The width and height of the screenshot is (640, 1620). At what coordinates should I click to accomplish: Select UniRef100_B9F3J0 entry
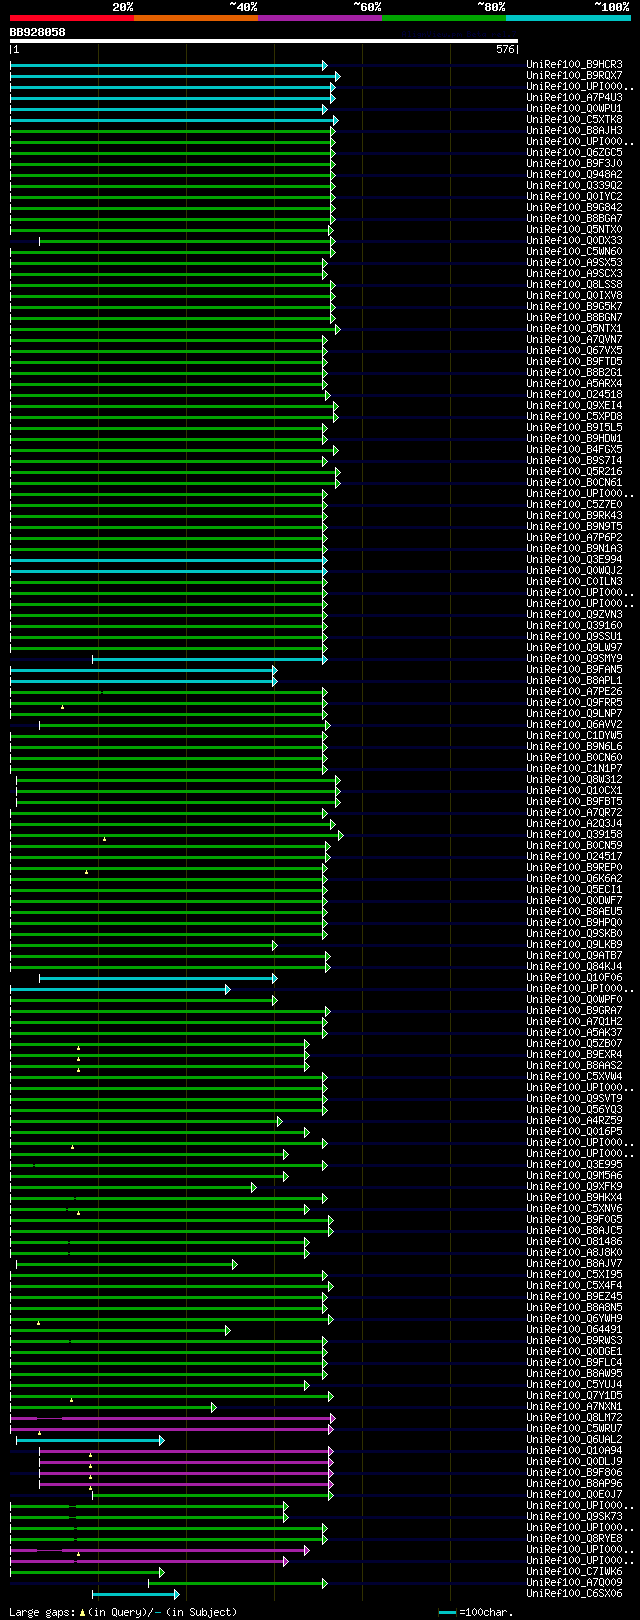tap(574, 164)
